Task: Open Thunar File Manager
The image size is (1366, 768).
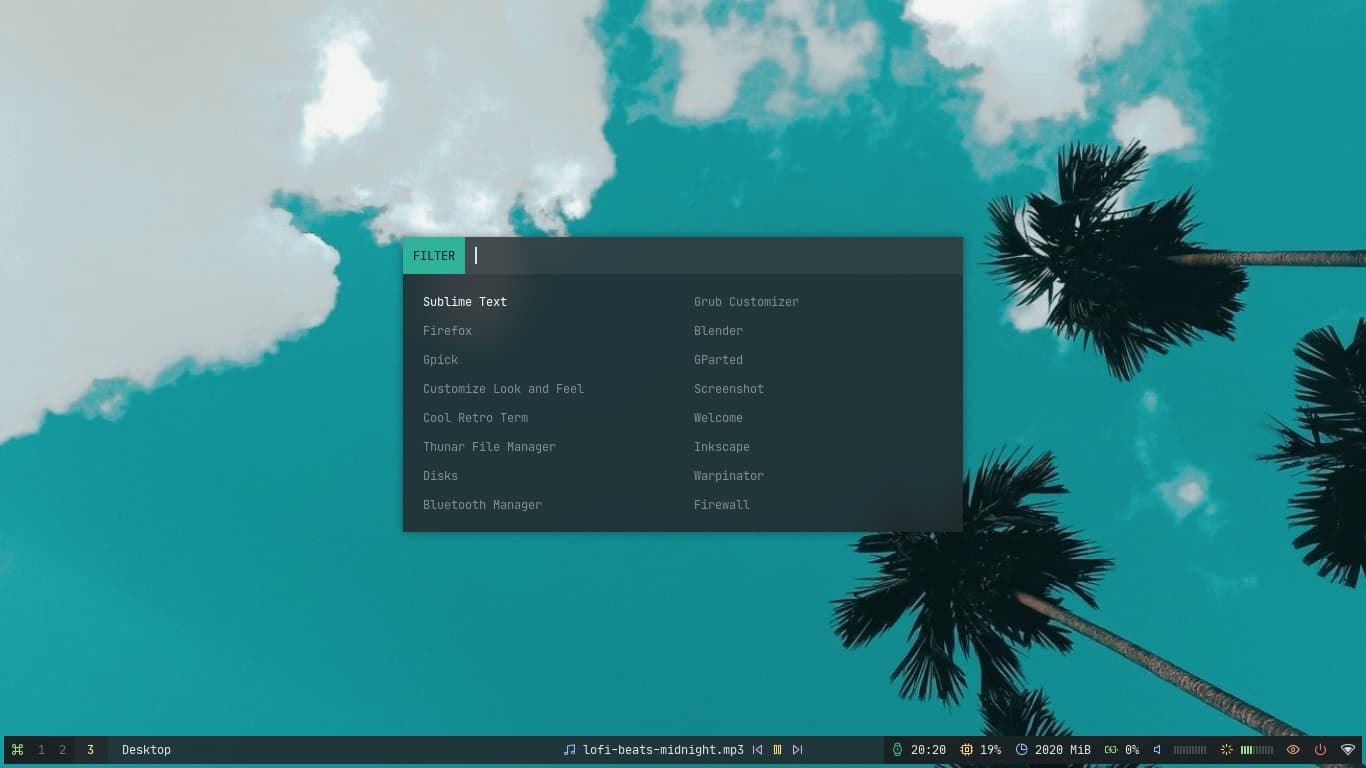Action: click(x=489, y=447)
